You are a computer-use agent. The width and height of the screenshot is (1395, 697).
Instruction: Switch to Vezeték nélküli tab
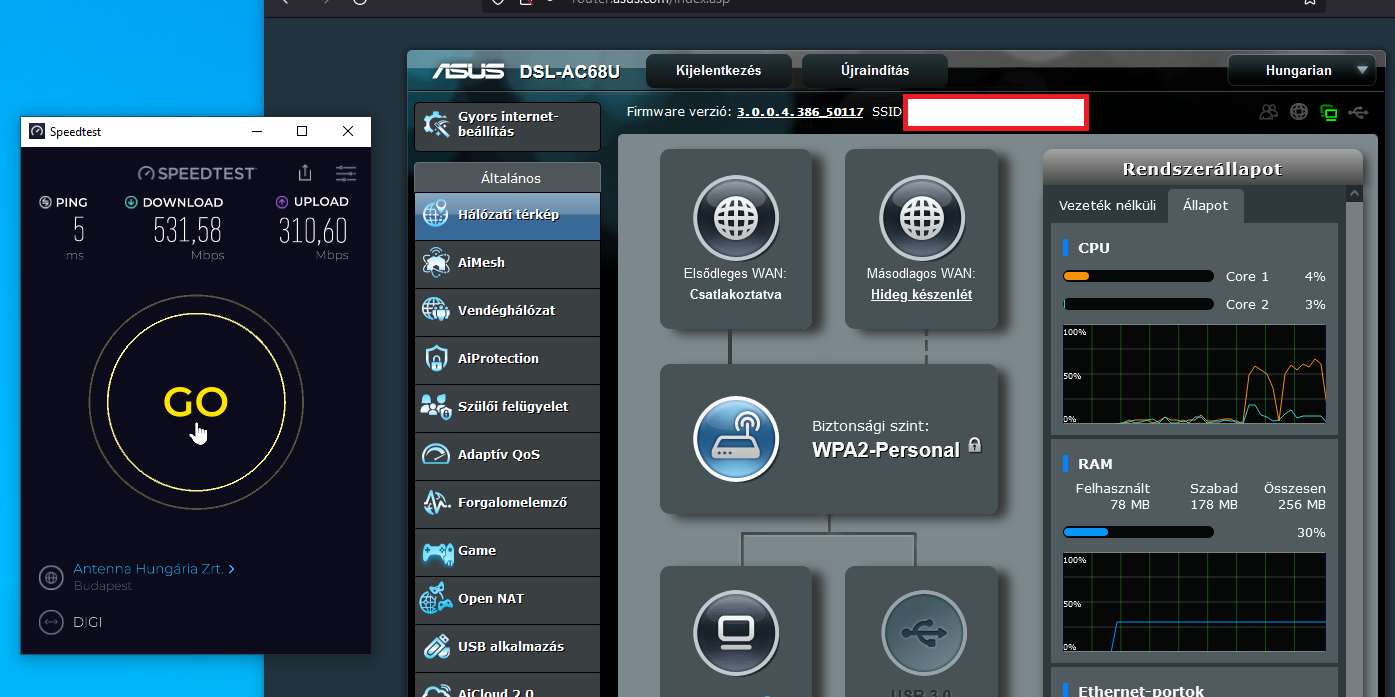[1107, 205]
